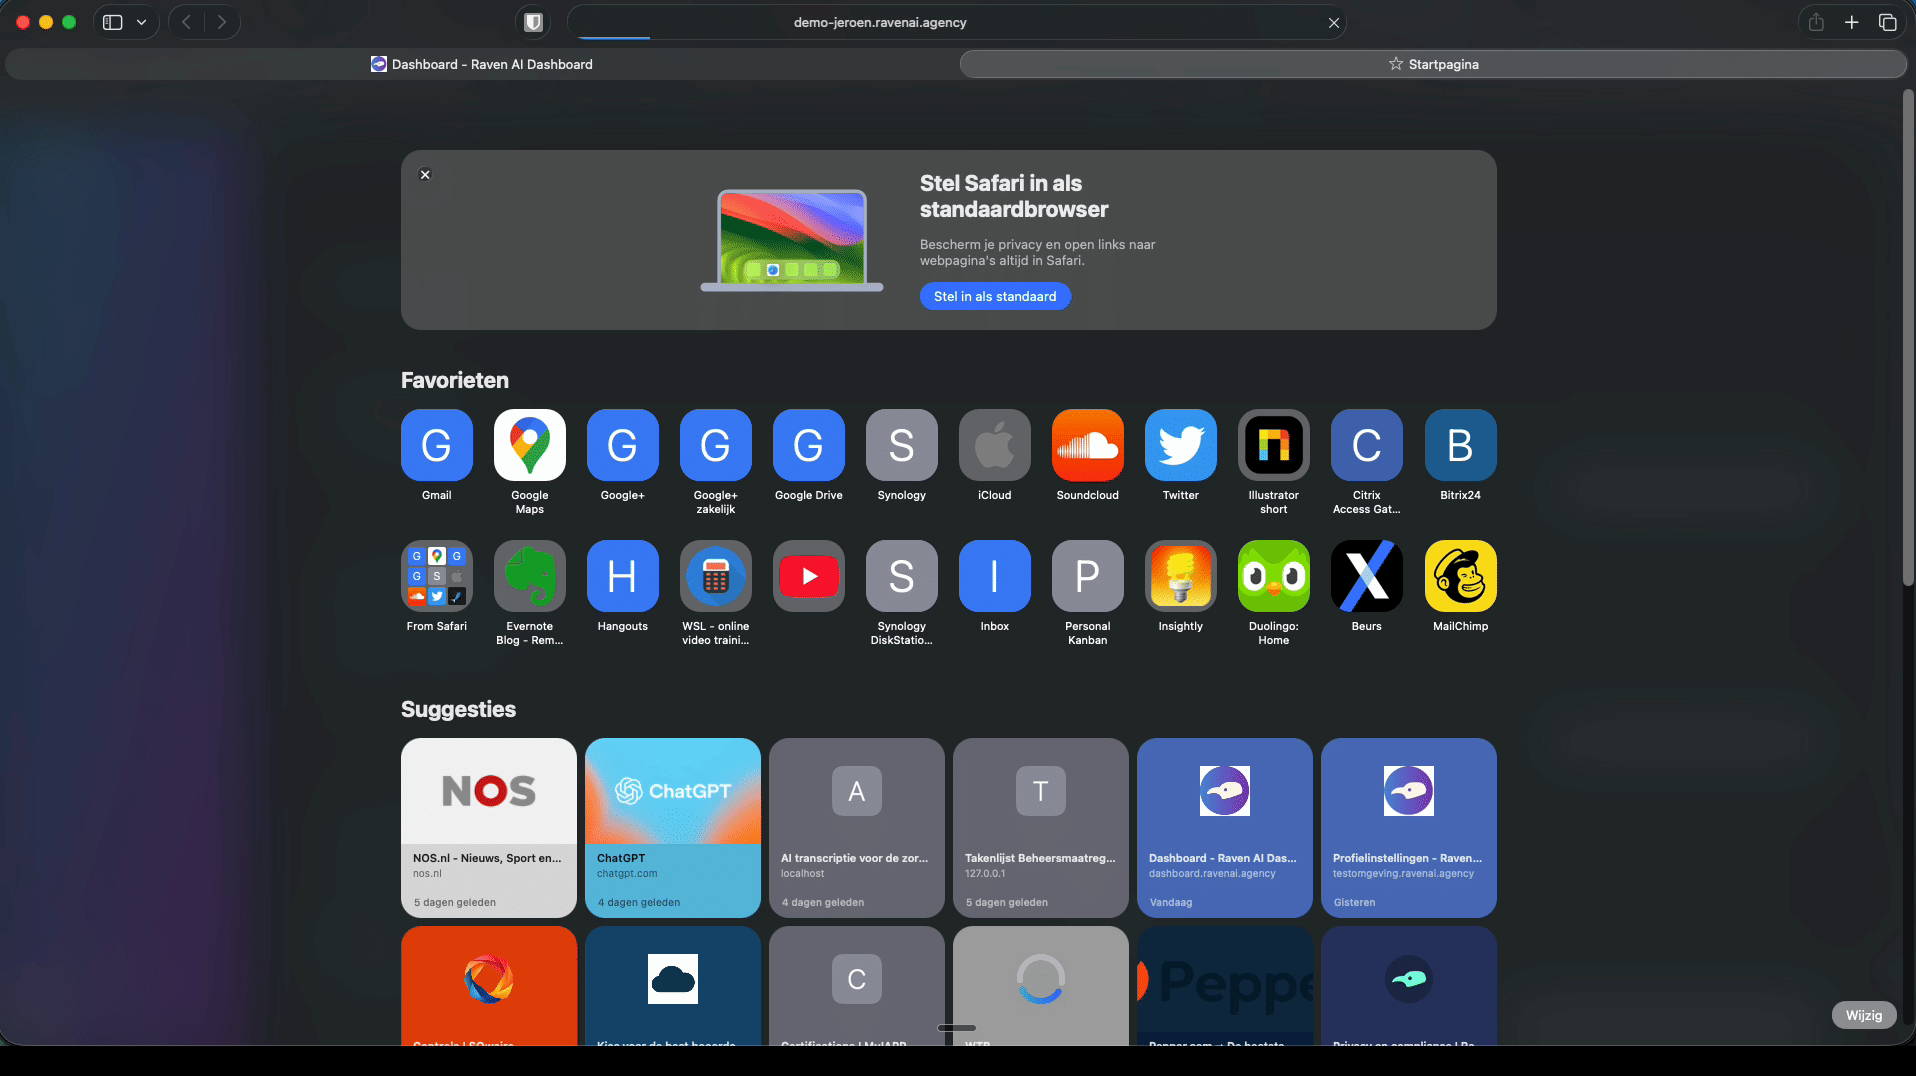Click the privacy shield icon
Image resolution: width=1916 pixels, height=1076 pixels.
(533, 22)
